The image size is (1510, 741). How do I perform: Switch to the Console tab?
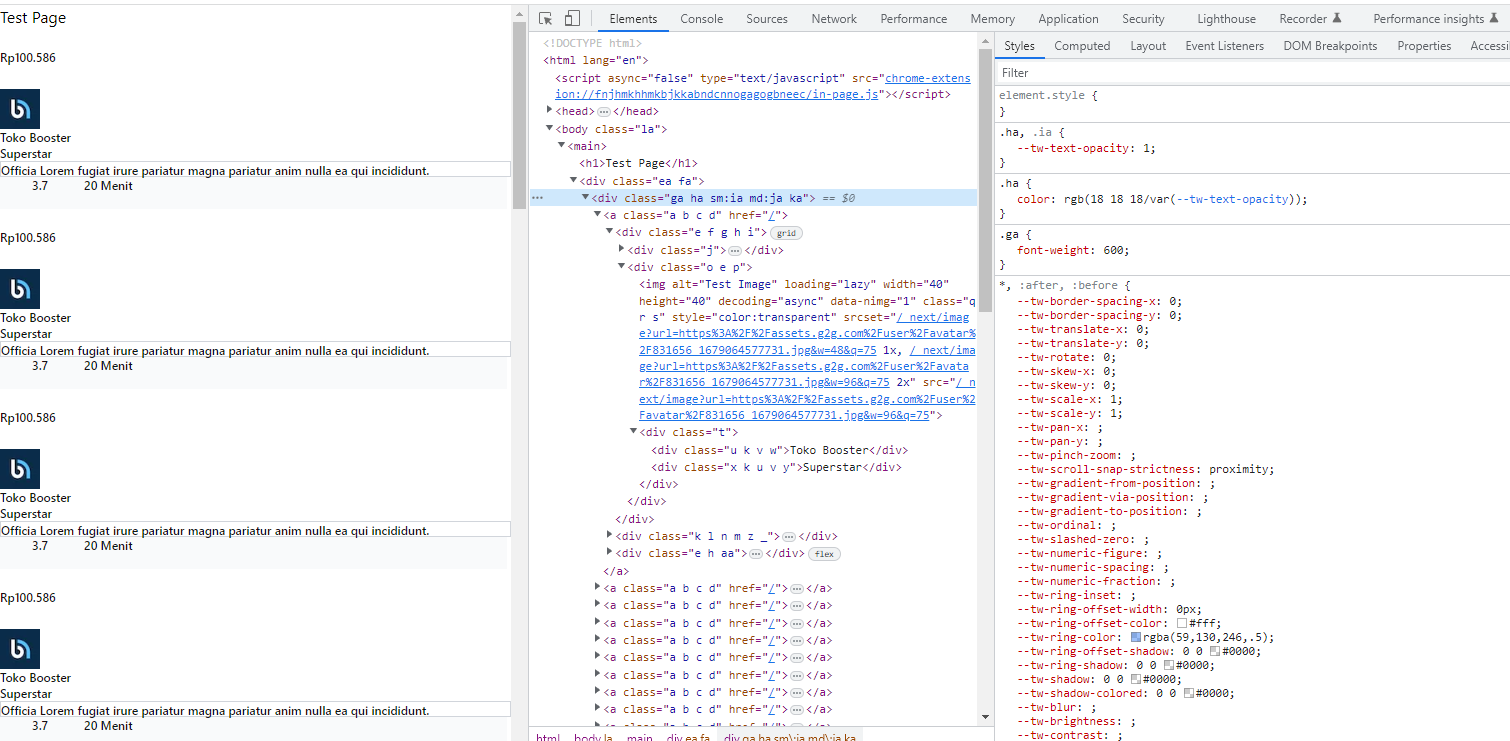702,19
